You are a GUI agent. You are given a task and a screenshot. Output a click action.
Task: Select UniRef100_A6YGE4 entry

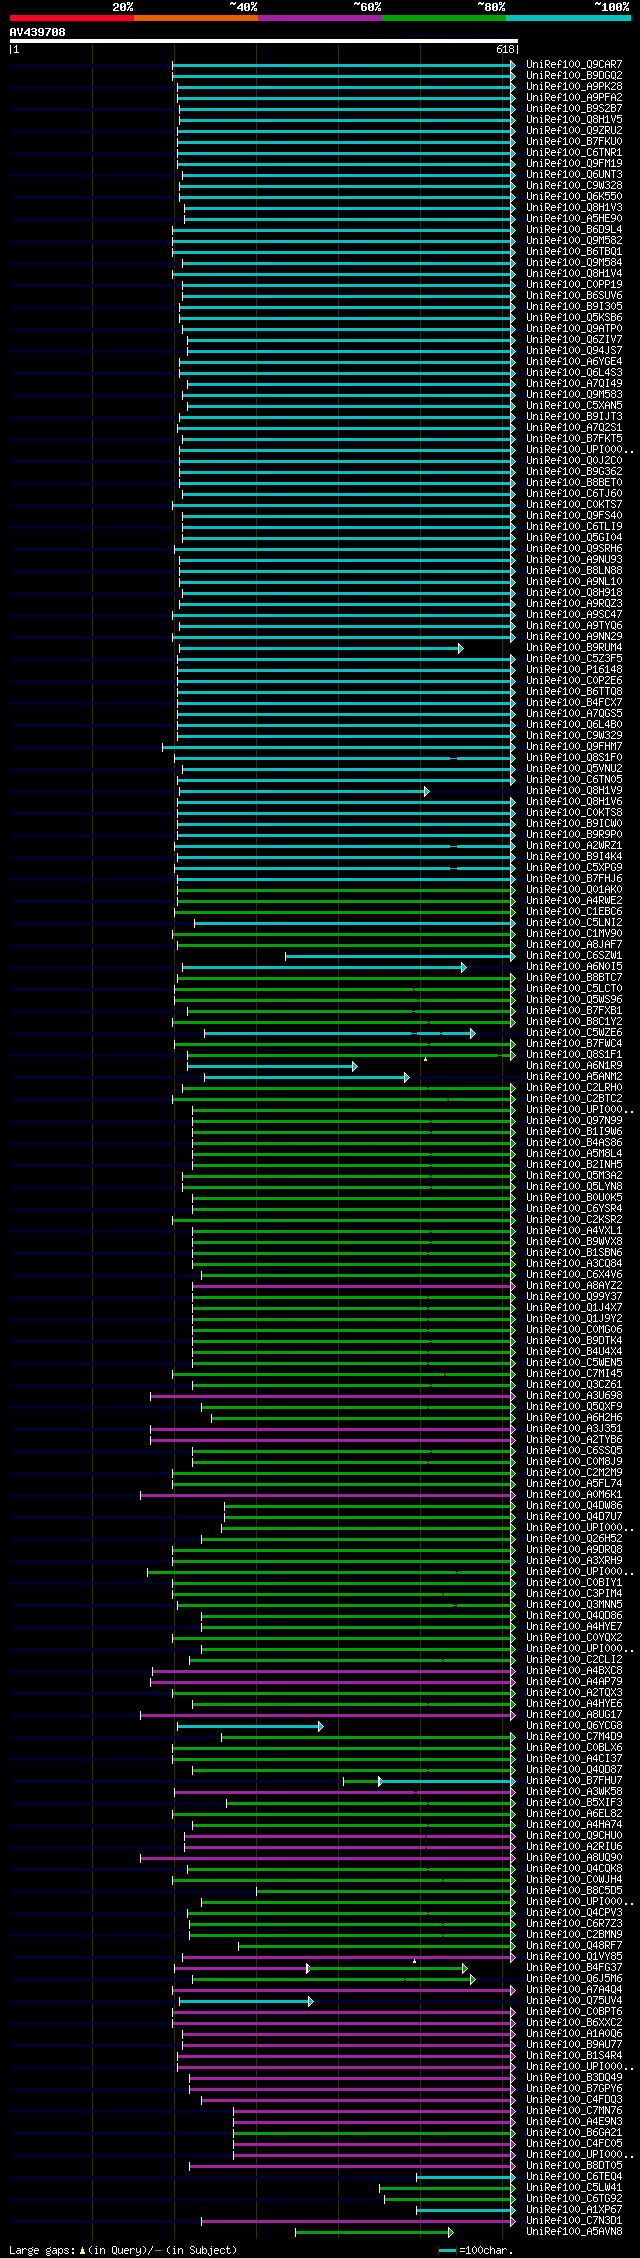point(574,361)
